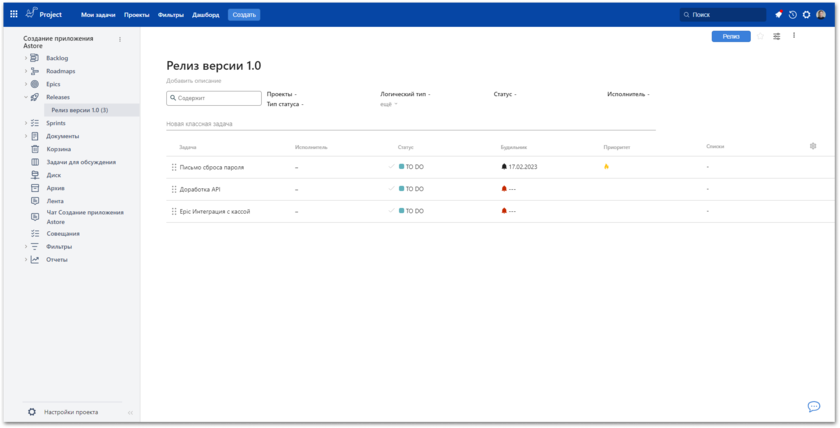840x428 pixels.
Task: Click the blue Релиз button
Action: pyautogui.click(x=731, y=36)
